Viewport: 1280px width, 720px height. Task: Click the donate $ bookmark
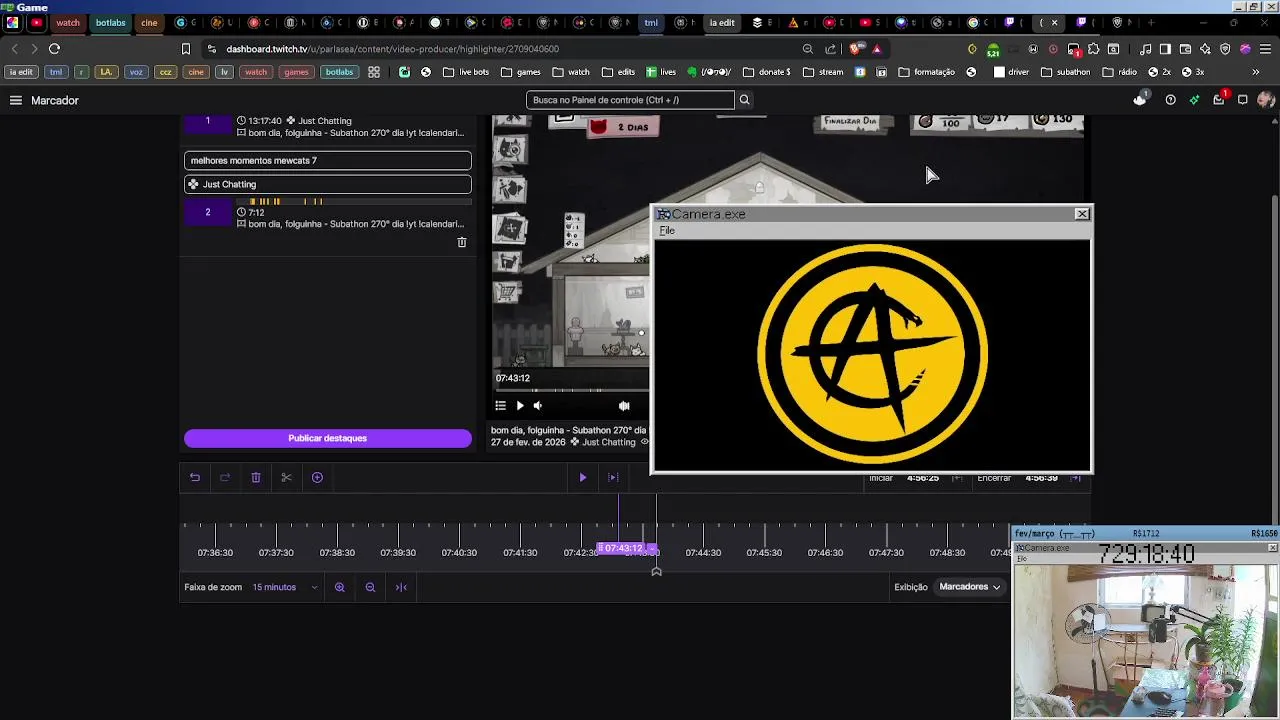point(767,72)
